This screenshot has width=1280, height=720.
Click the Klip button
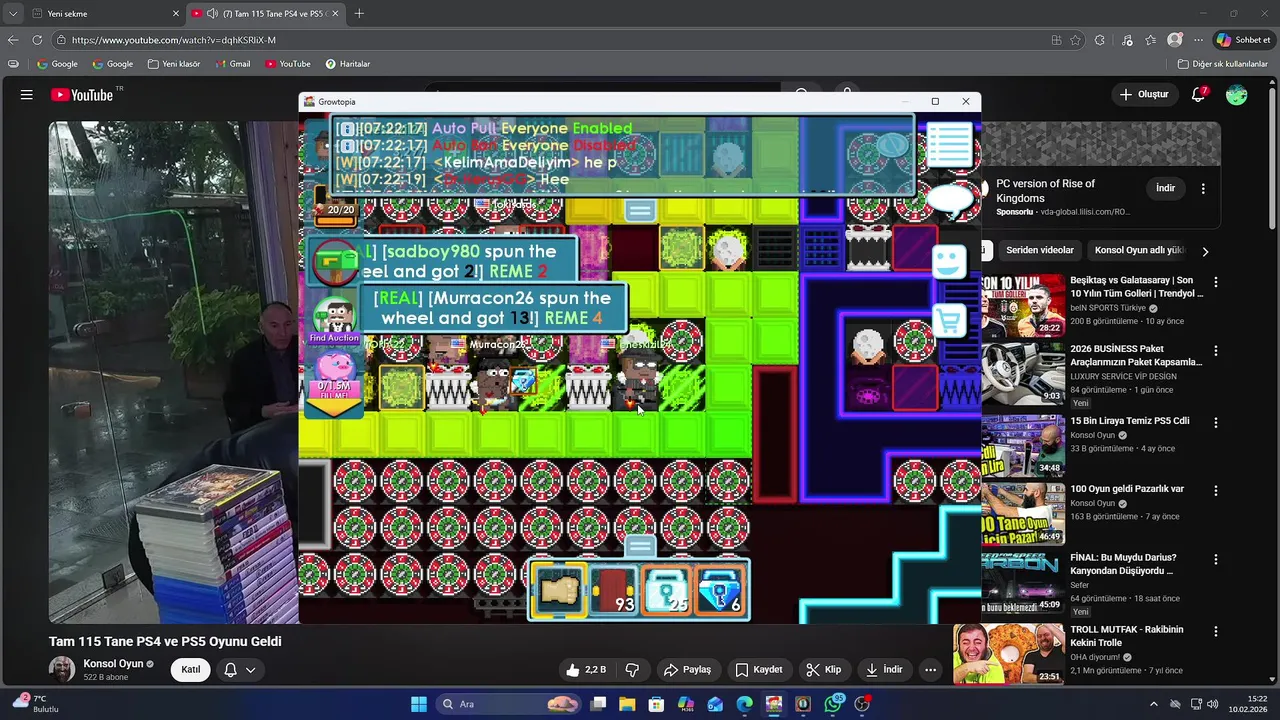point(824,669)
